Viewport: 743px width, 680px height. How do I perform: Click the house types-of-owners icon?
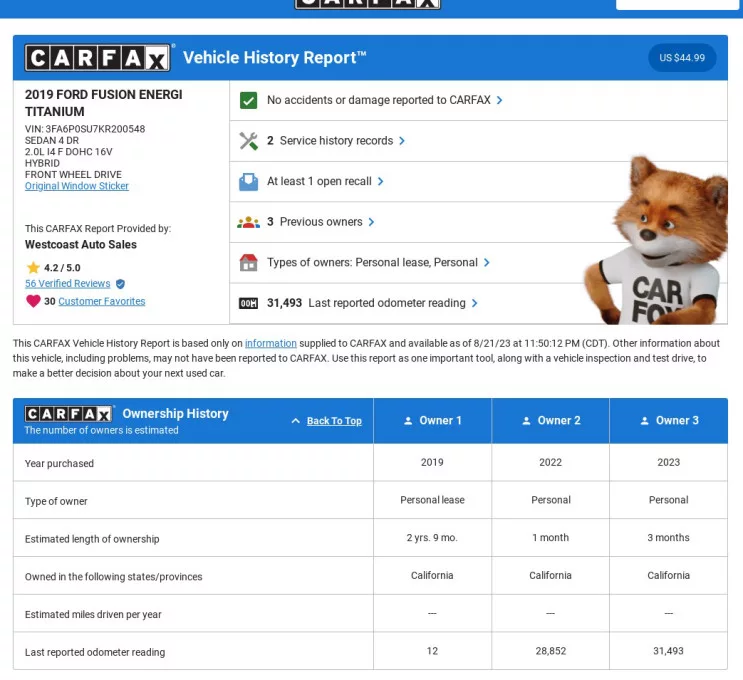click(x=249, y=263)
